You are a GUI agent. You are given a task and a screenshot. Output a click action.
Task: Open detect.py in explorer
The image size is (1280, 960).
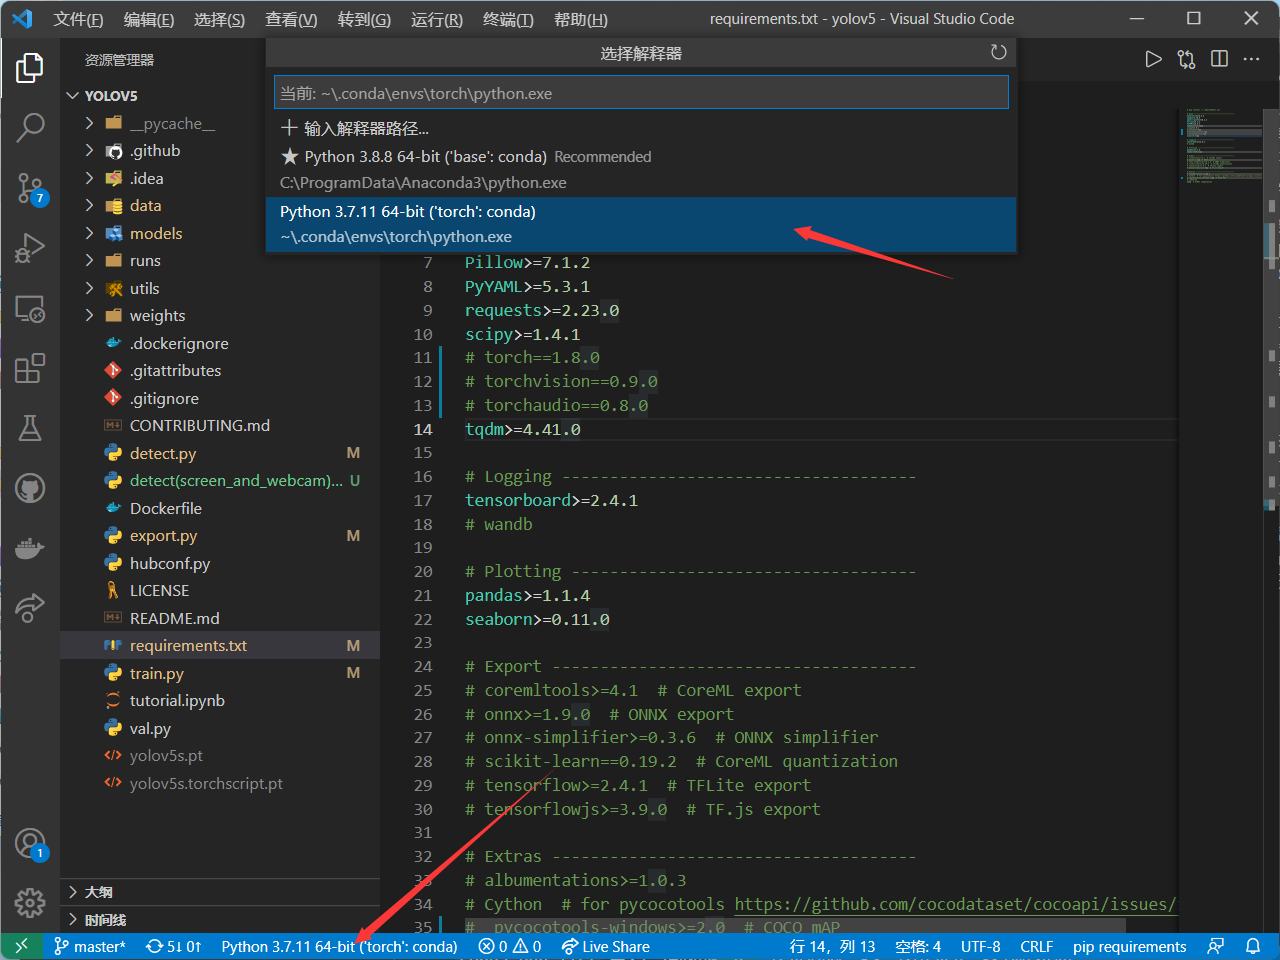pyautogui.click(x=220, y=453)
